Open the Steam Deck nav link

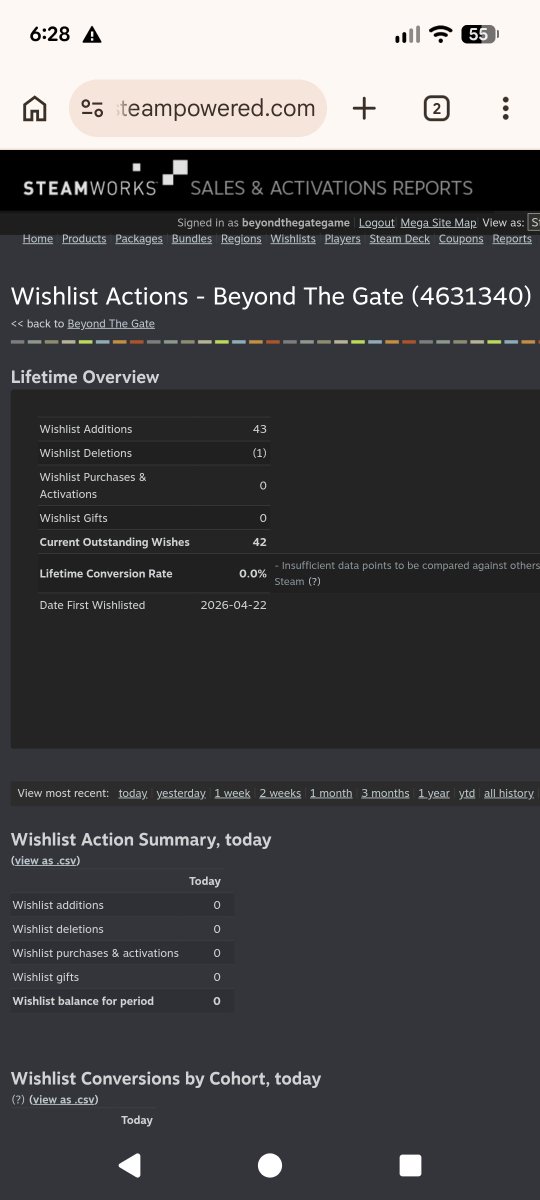(x=400, y=239)
